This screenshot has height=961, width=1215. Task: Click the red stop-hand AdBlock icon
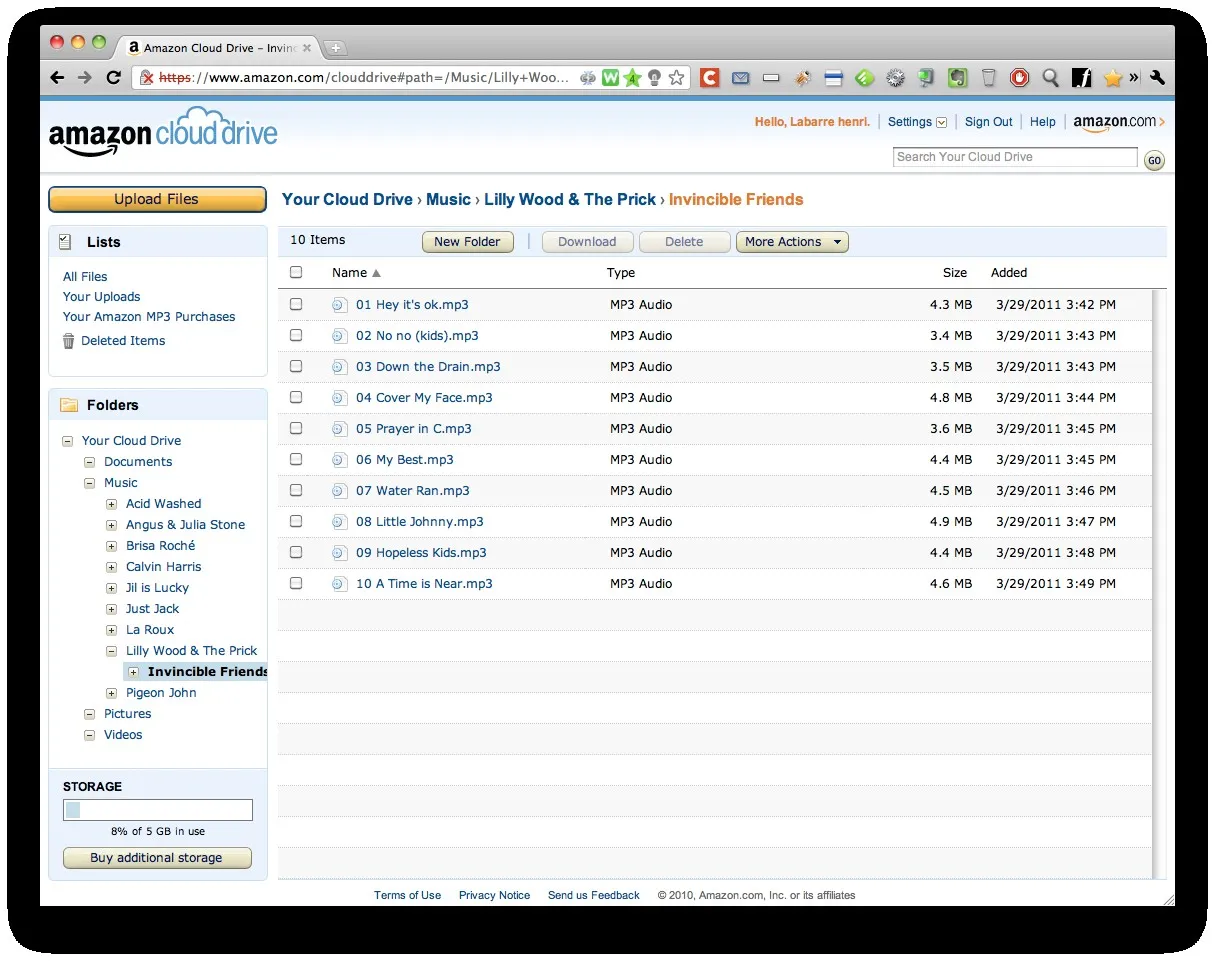[x=1019, y=77]
